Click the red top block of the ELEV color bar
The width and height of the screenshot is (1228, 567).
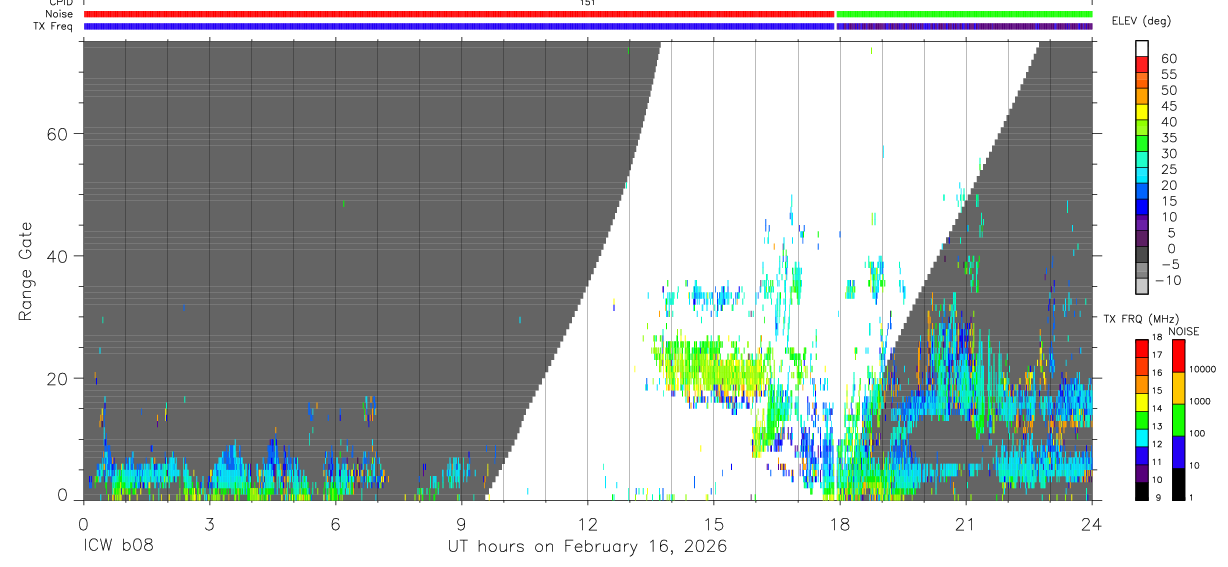[x=1142, y=65]
